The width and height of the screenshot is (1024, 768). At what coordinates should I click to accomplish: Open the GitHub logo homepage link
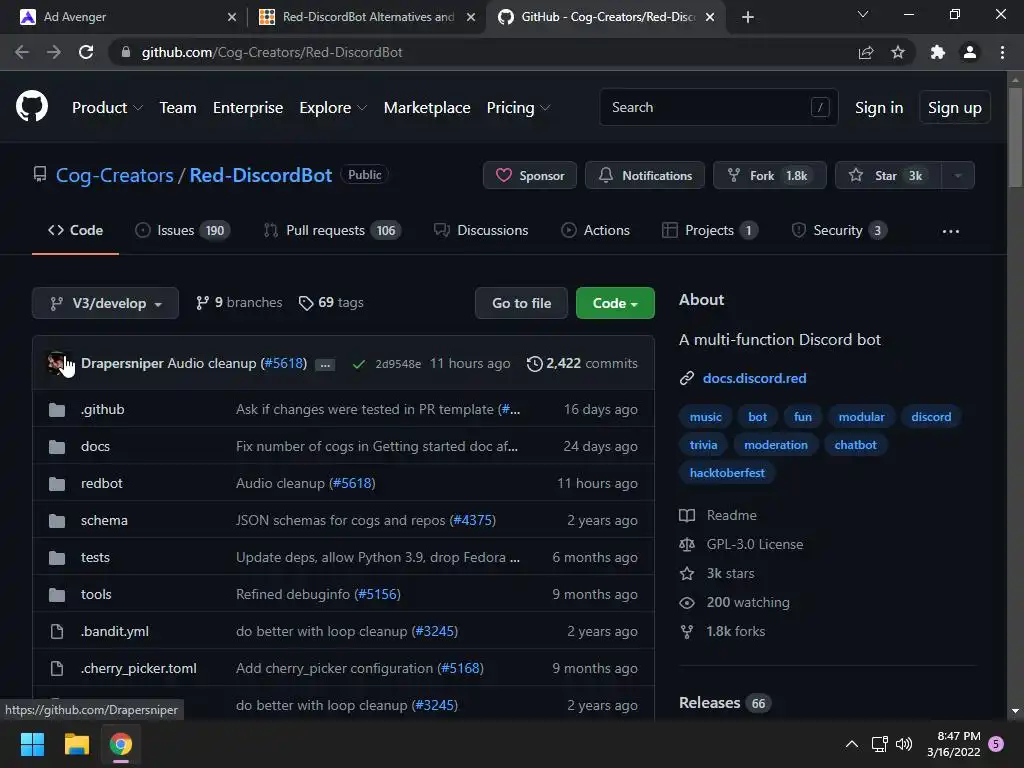(31, 106)
